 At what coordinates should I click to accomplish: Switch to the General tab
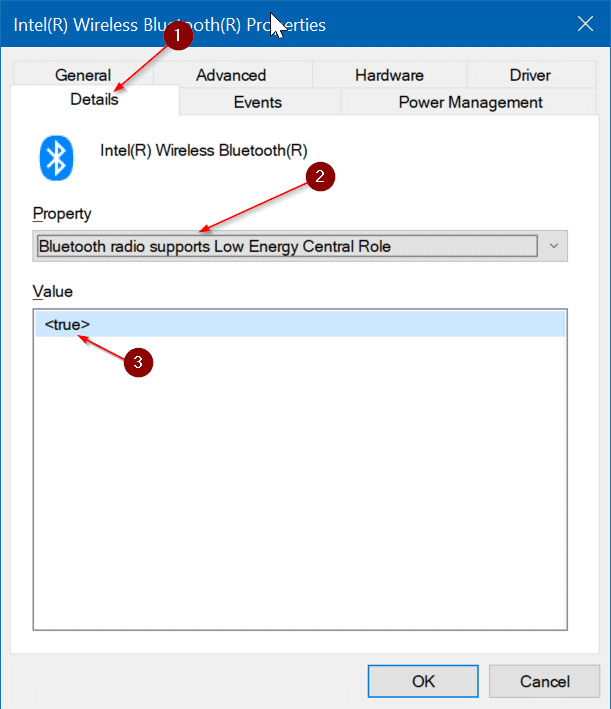pyautogui.click(x=83, y=75)
